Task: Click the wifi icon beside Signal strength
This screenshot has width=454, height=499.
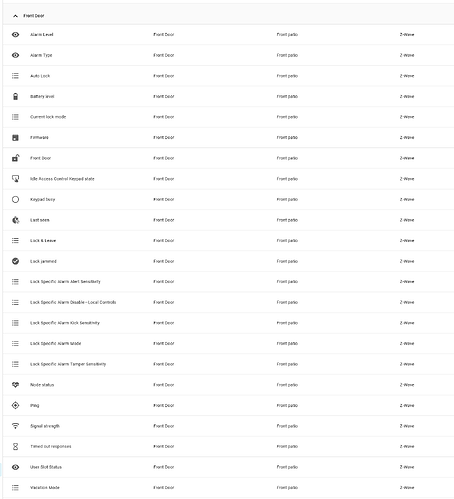Action: point(15,426)
